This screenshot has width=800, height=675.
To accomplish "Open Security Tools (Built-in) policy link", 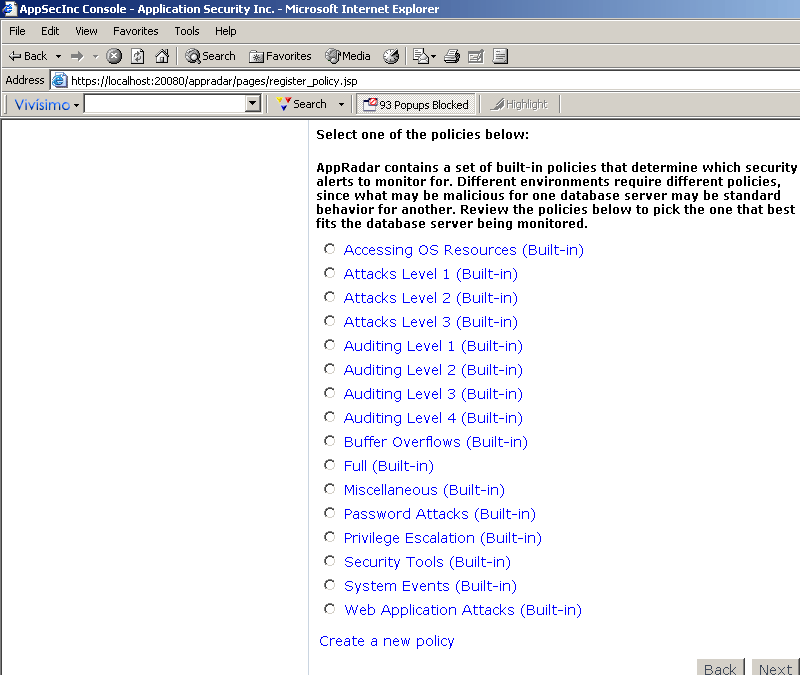I will click(x=427, y=562).
